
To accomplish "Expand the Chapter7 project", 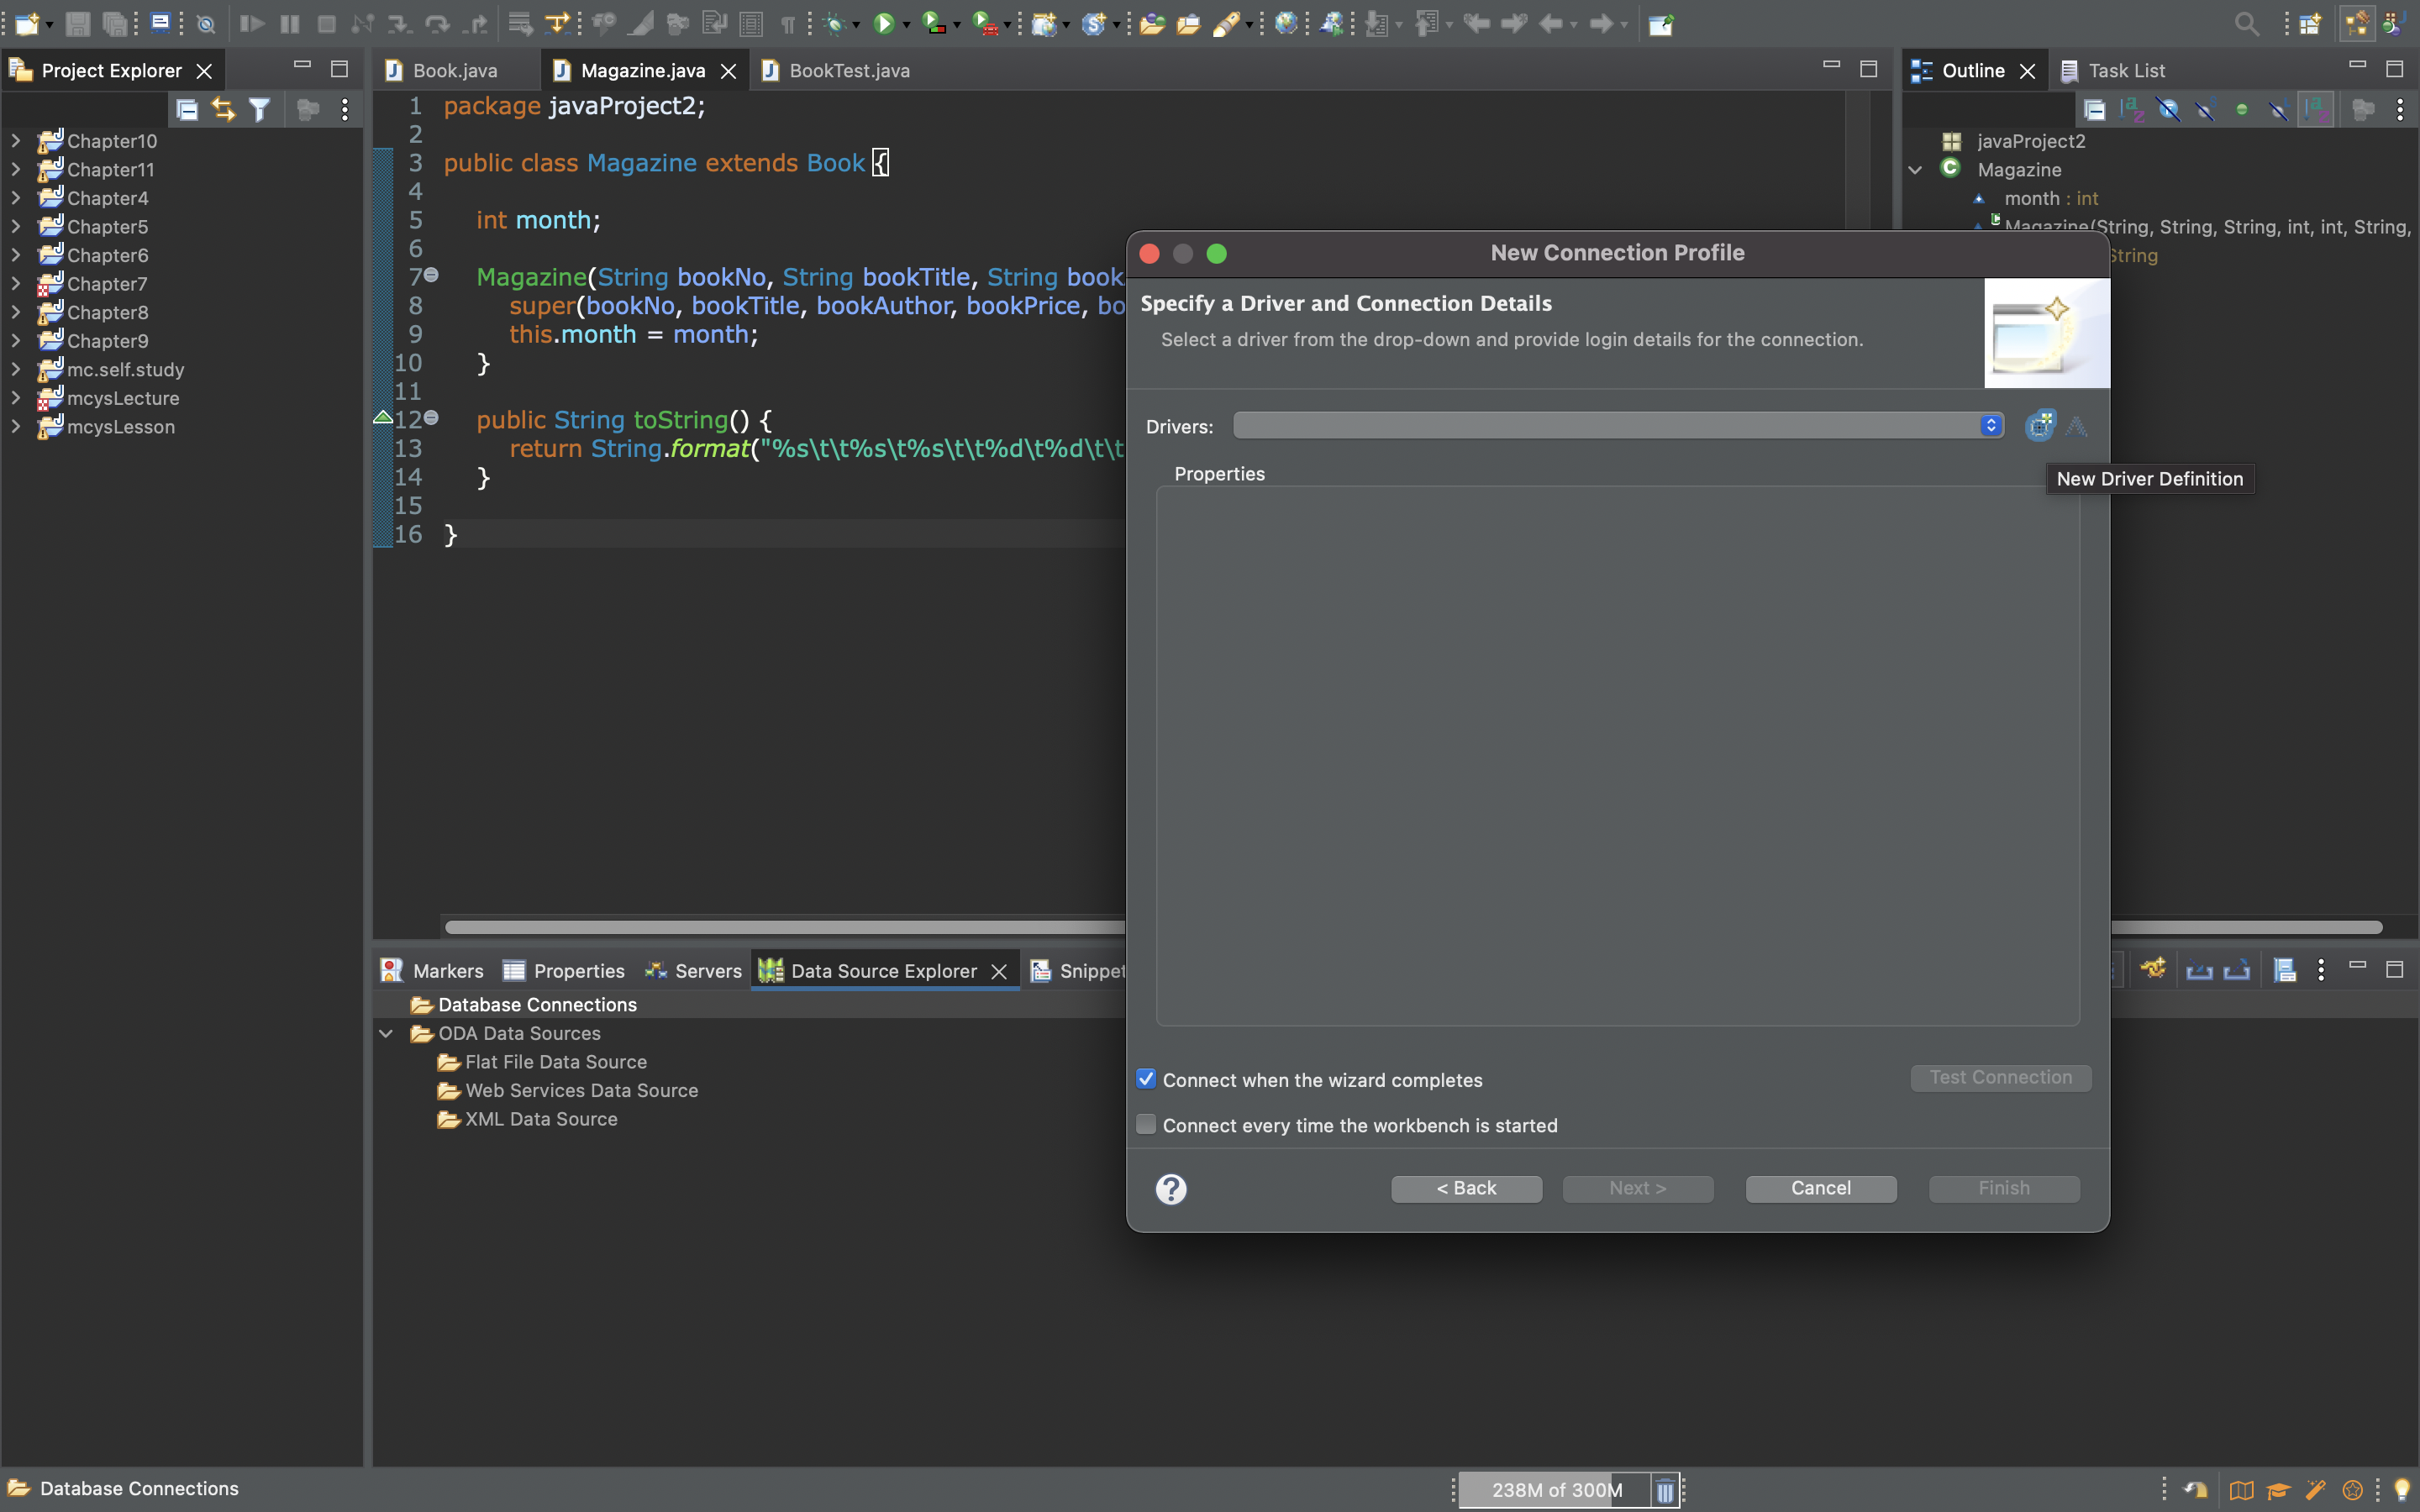I will [16, 284].
